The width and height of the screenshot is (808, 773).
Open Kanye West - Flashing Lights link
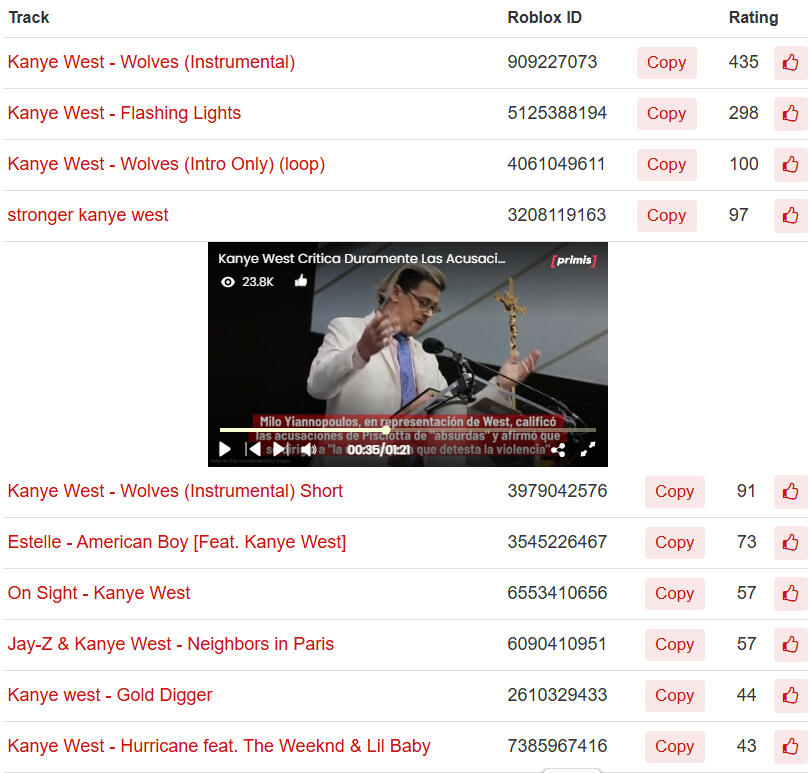[124, 113]
